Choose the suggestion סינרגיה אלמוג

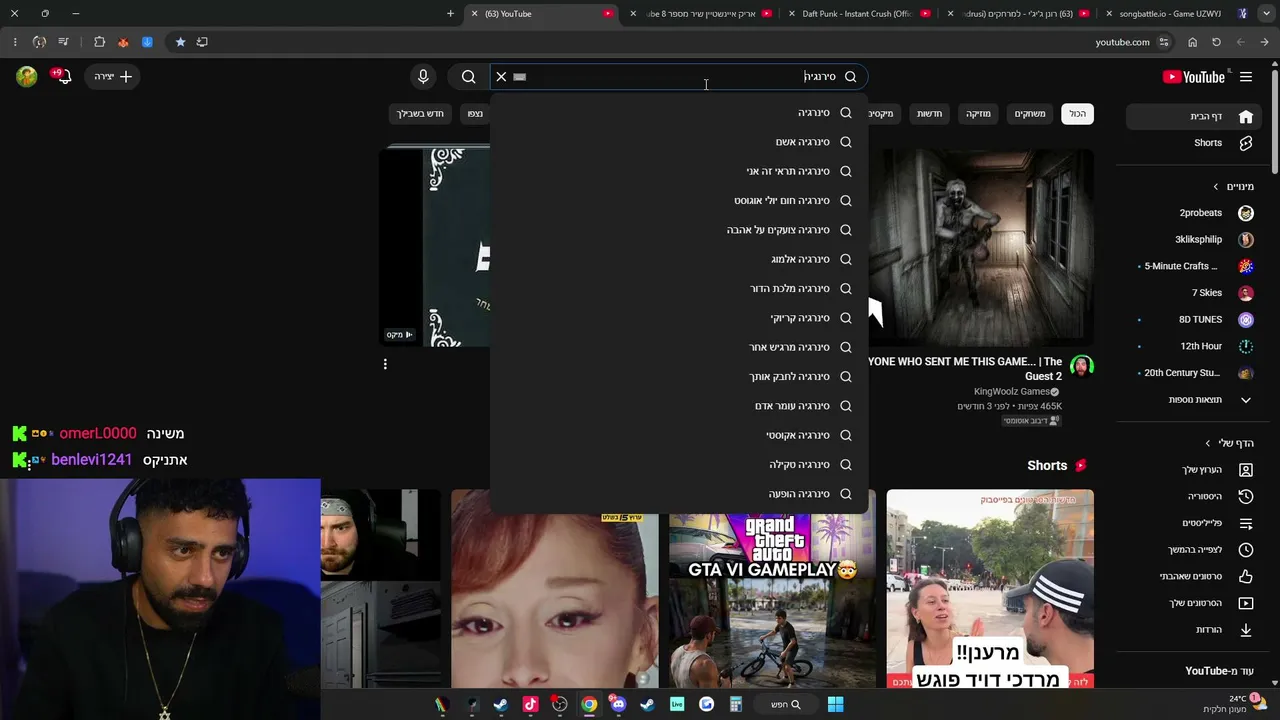pos(680,259)
